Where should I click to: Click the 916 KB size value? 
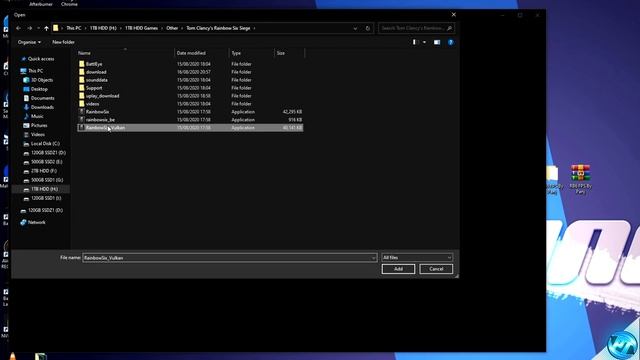tap(295, 120)
